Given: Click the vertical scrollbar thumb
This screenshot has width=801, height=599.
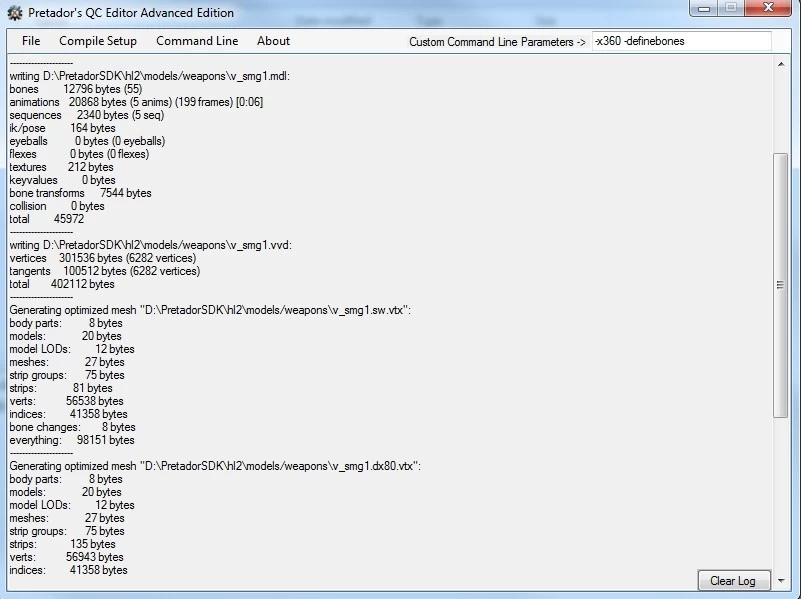Looking at the screenshot, I should [780, 285].
